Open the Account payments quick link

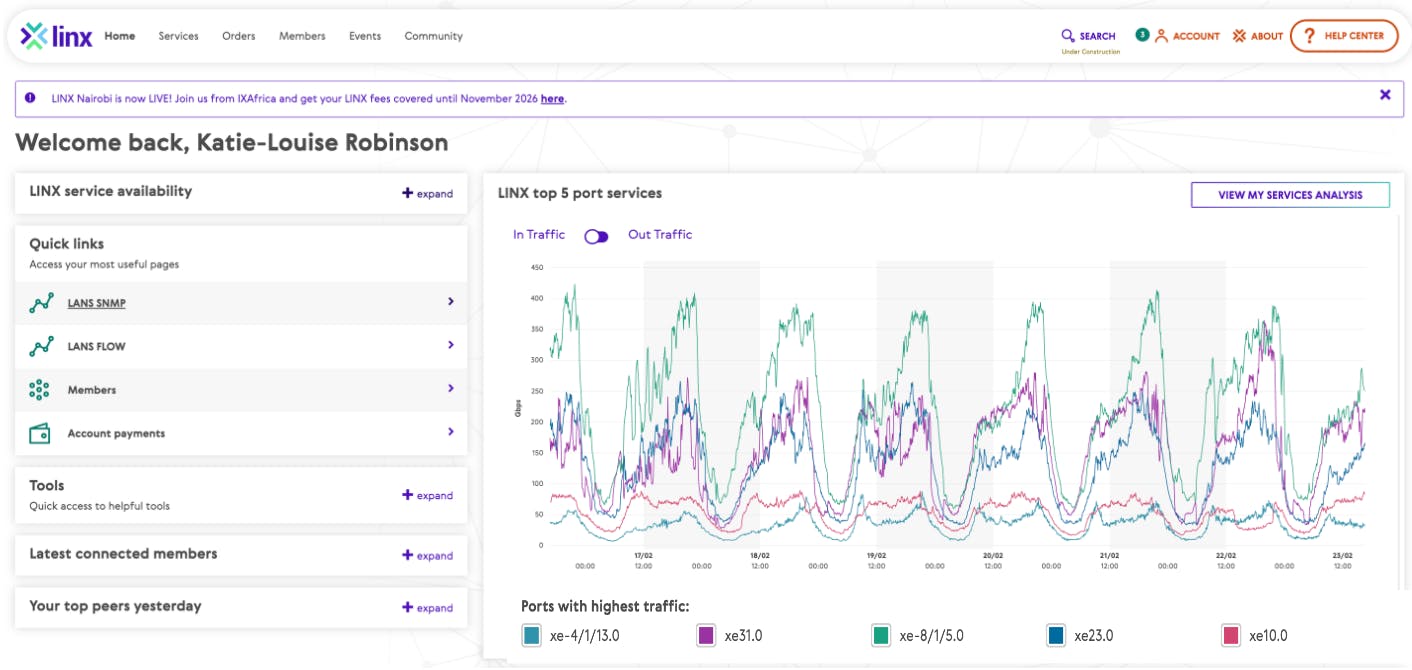pos(116,434)
